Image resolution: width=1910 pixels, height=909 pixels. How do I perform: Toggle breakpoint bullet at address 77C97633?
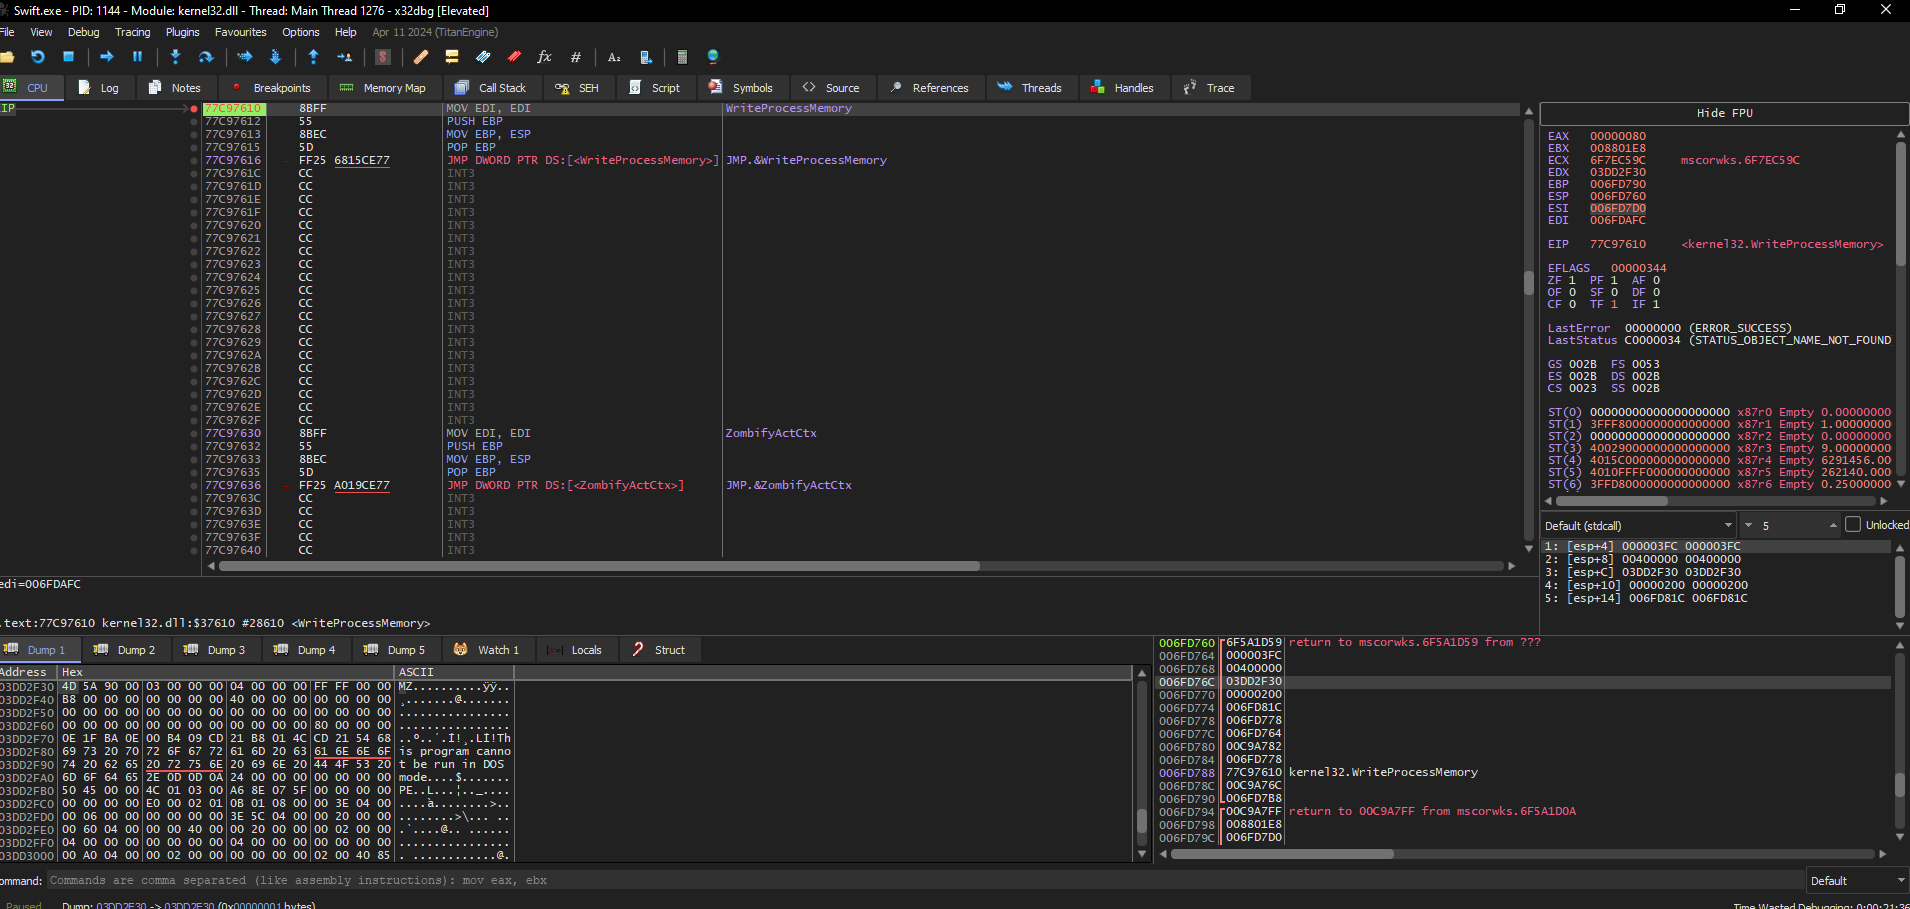194,460
